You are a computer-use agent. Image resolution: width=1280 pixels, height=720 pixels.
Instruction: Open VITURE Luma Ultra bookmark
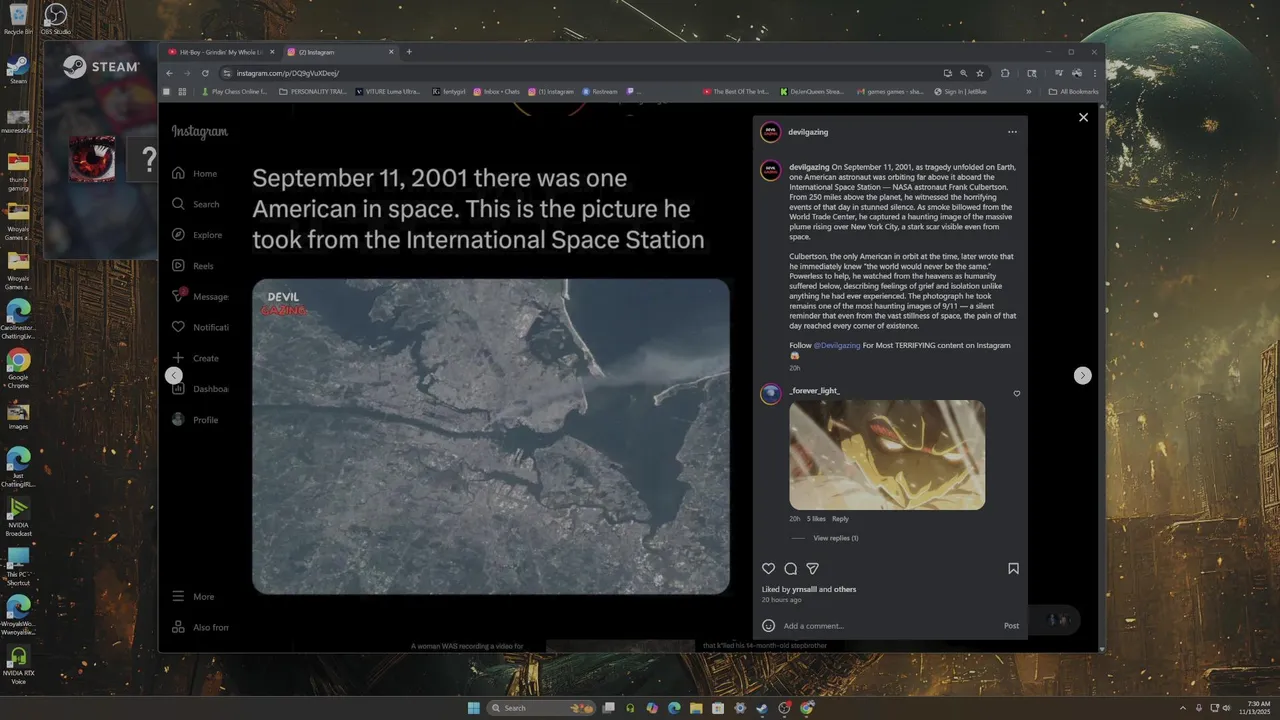[387, 91]
